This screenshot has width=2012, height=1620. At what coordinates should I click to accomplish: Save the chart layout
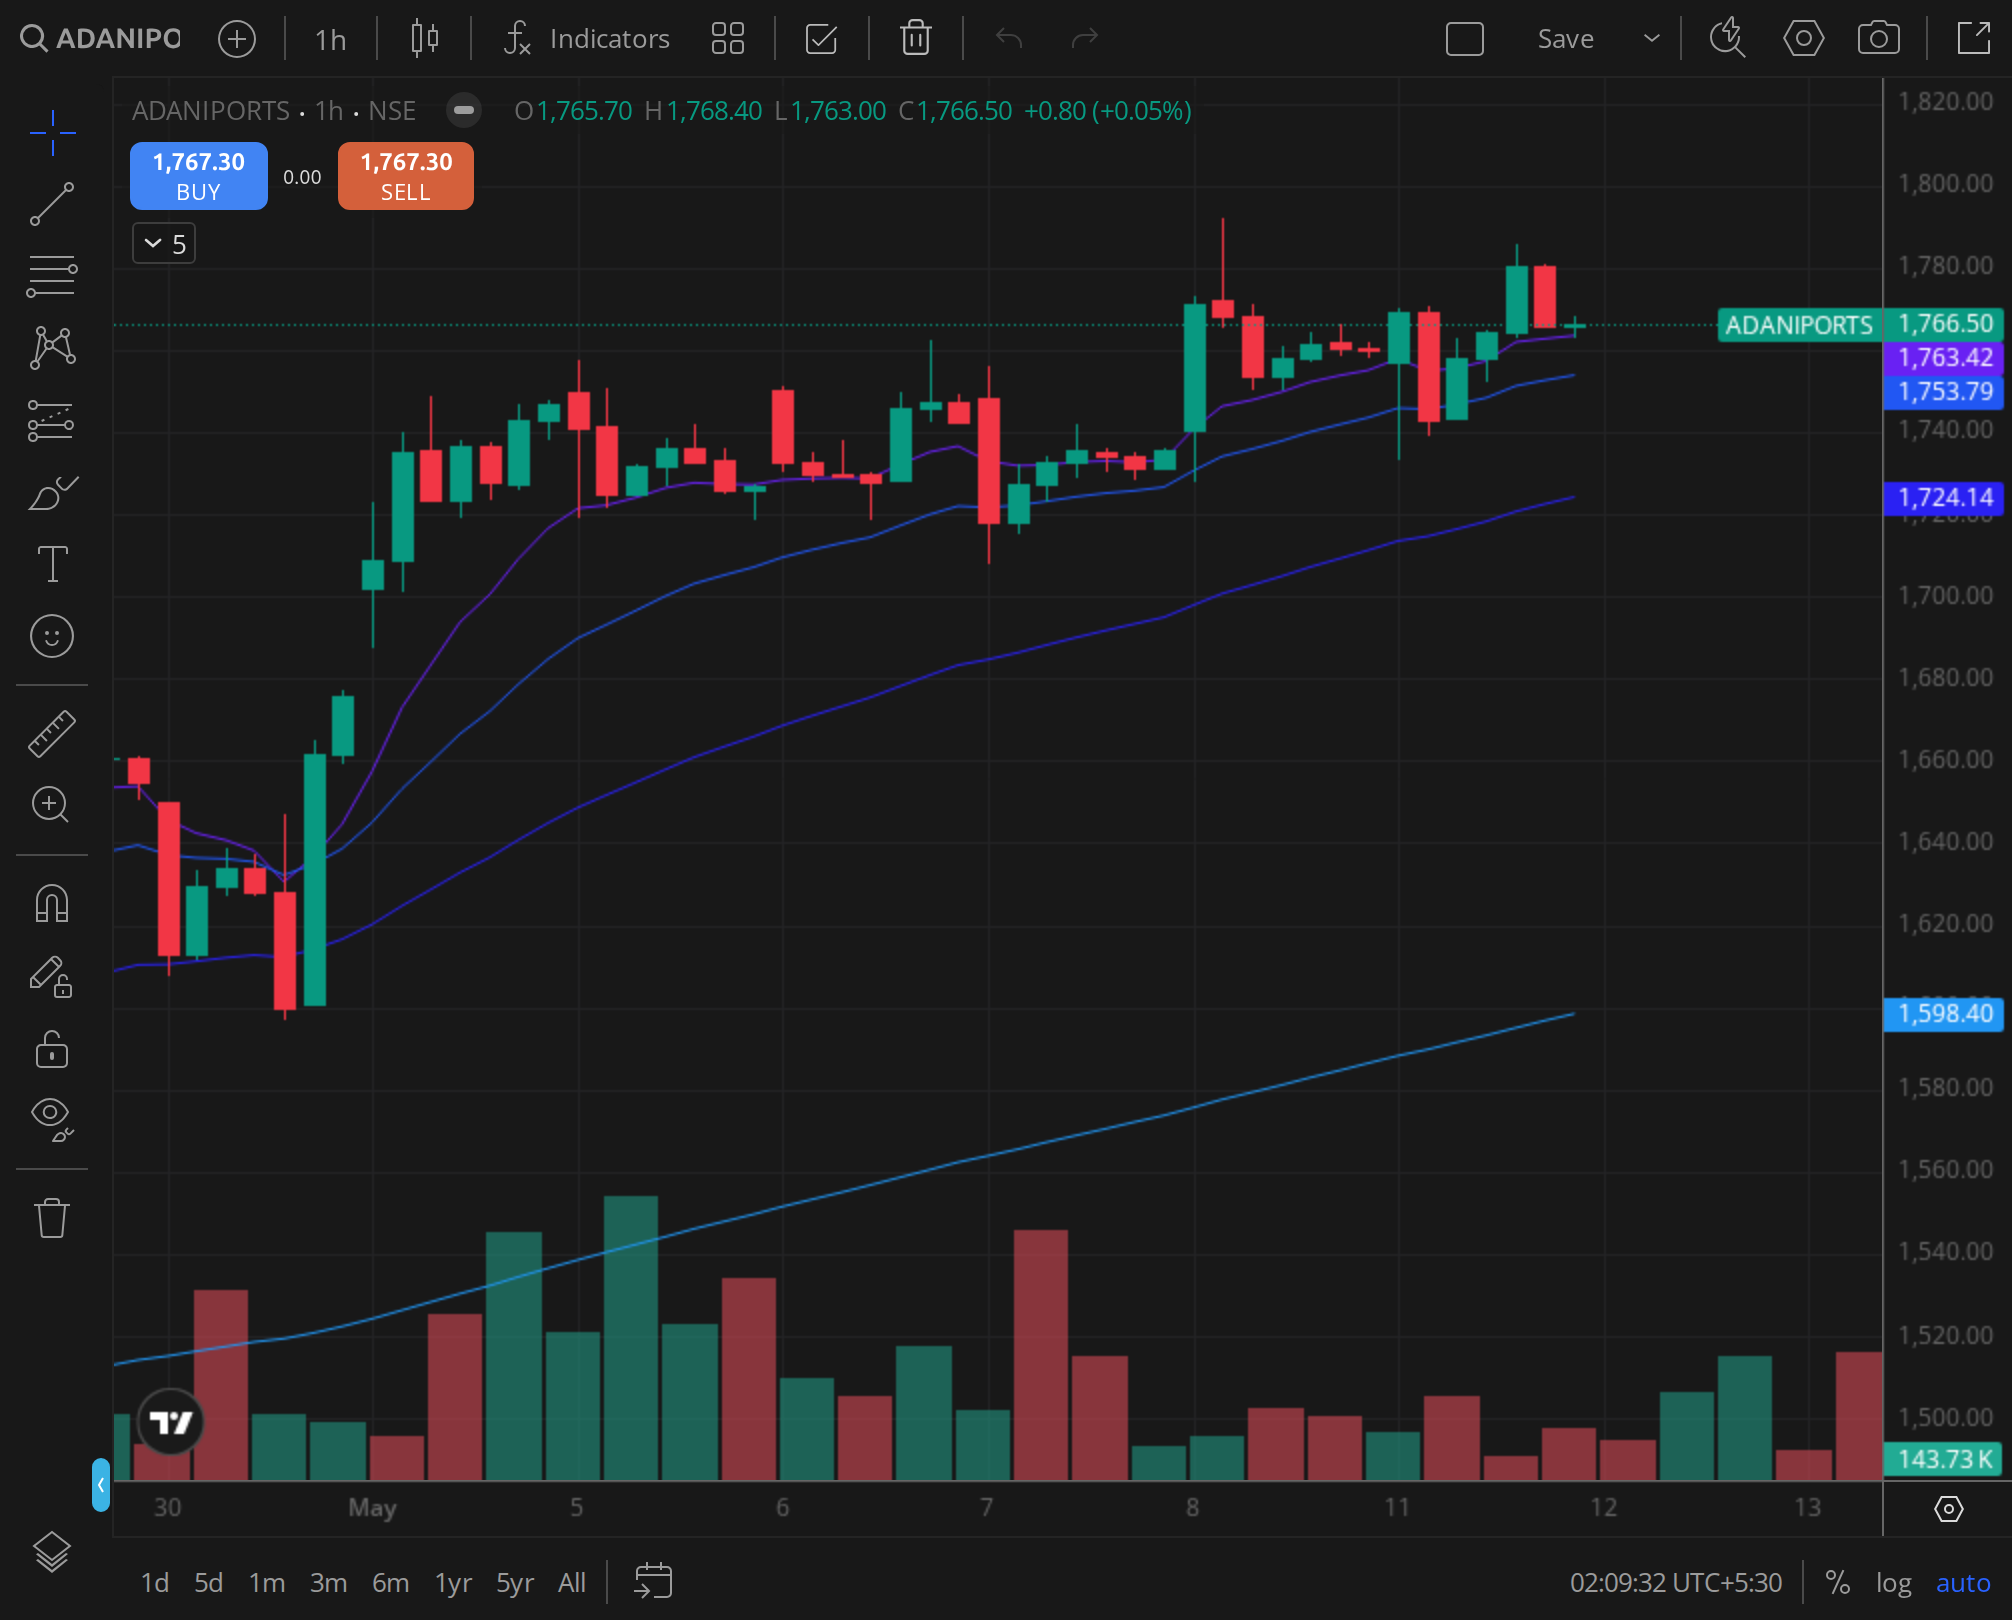click(1565, 39)
